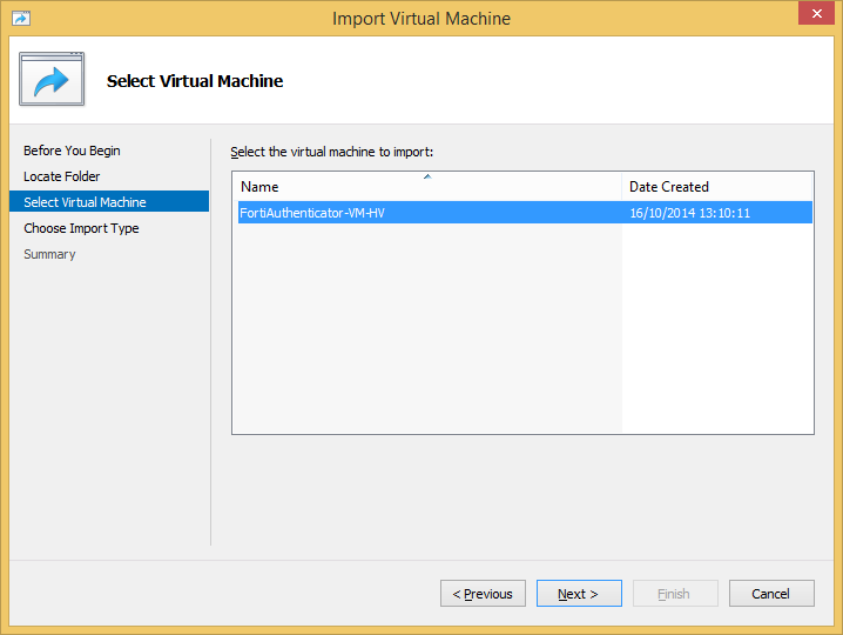Select the Choose Import Type step
The width and height of the screenshot is (843, 635).
81,228
